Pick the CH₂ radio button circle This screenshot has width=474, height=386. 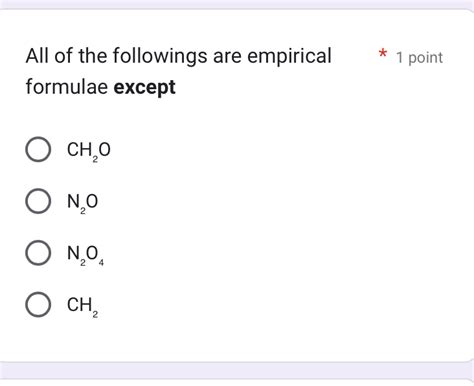38,304
